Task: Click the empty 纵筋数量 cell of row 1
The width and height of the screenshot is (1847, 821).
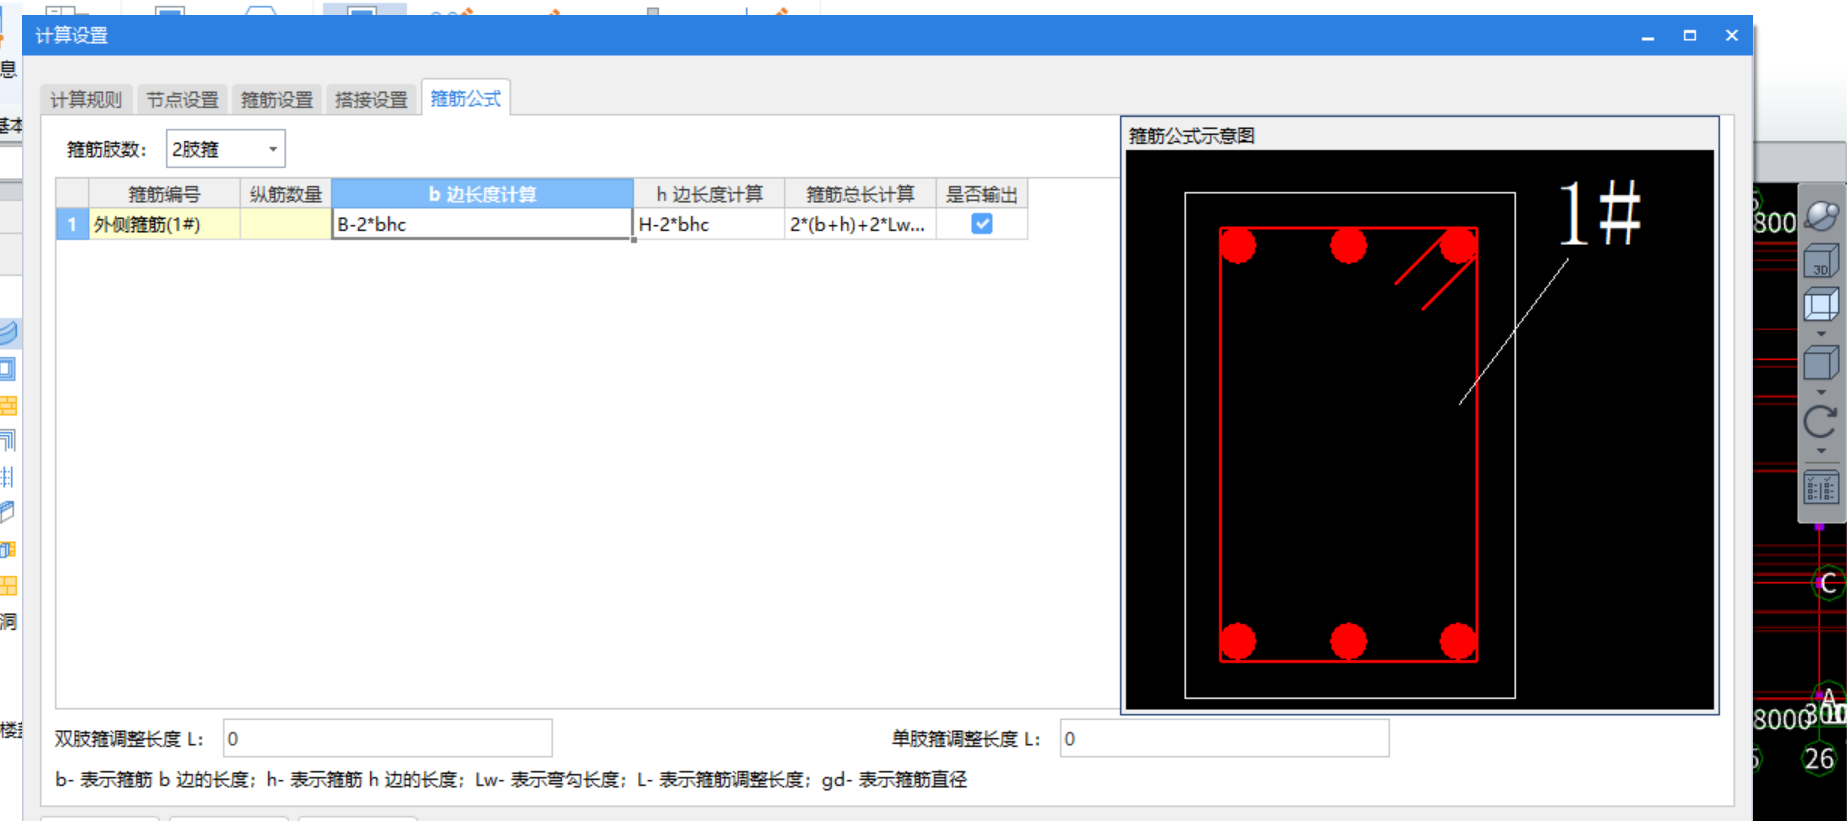Action: [x=286, y=224]
